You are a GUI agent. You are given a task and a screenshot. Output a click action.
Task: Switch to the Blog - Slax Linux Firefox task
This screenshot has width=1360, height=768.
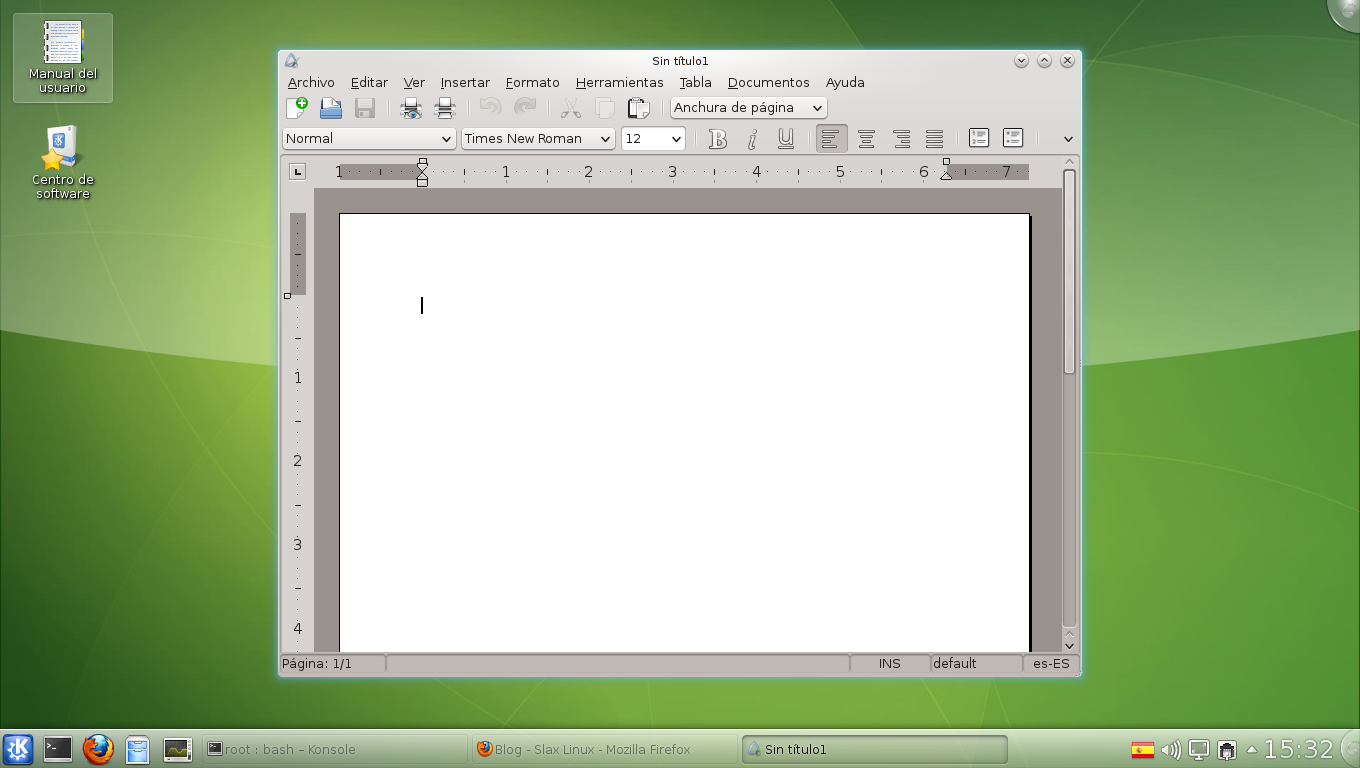click(x=604, y=749)
